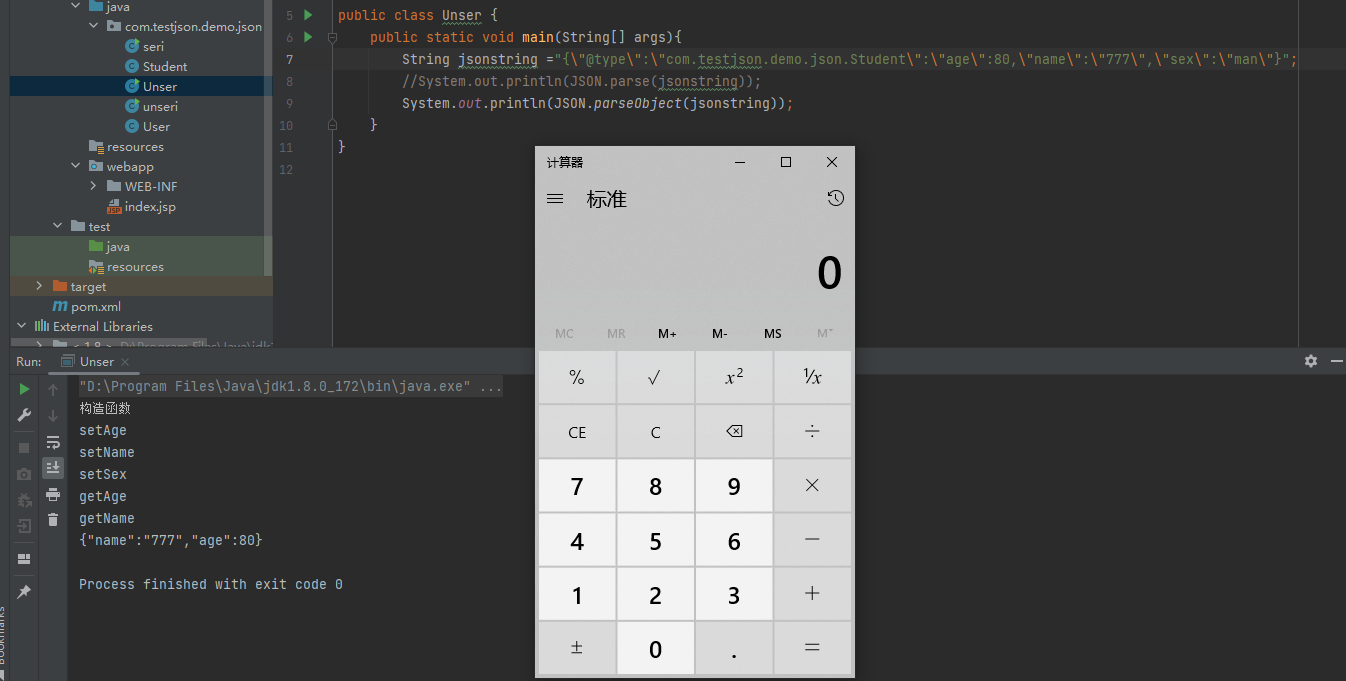The width and height of the screenshot is (1346, 681).
Task: Open run configuration wrench icon
Action: [x=25, y=415]
